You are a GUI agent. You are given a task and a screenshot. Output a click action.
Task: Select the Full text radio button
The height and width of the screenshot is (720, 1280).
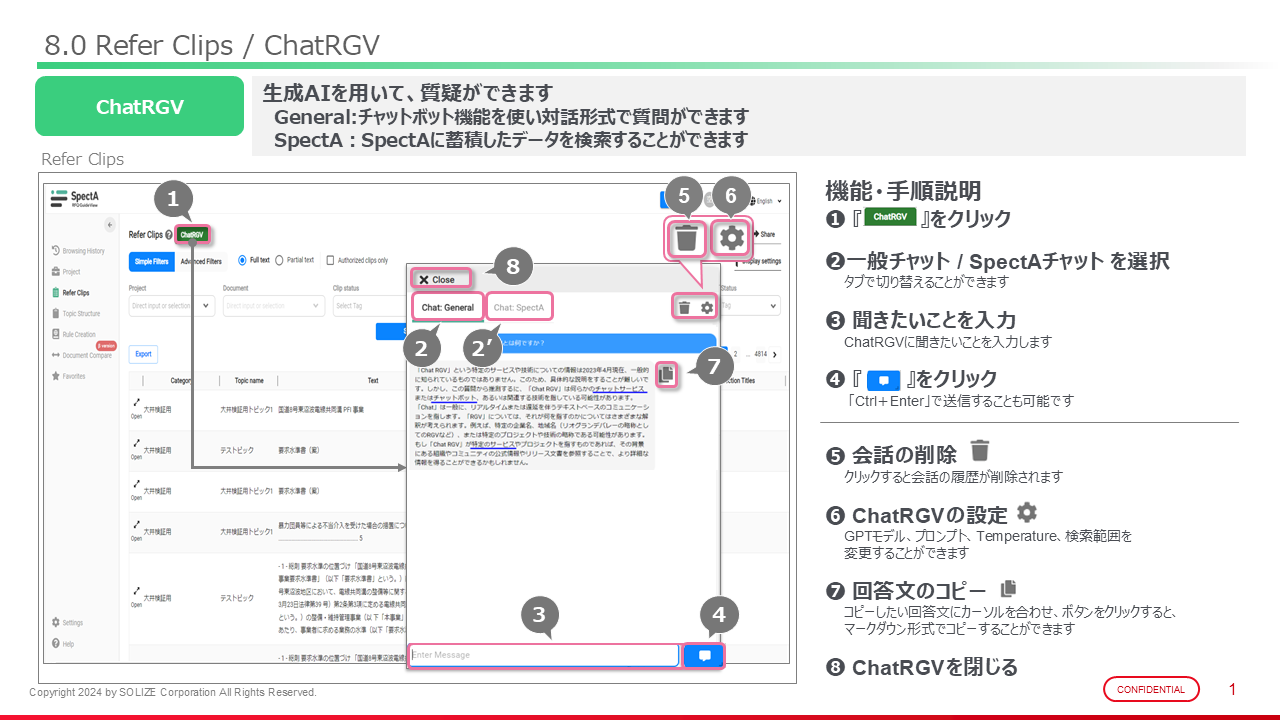point(243,260)
